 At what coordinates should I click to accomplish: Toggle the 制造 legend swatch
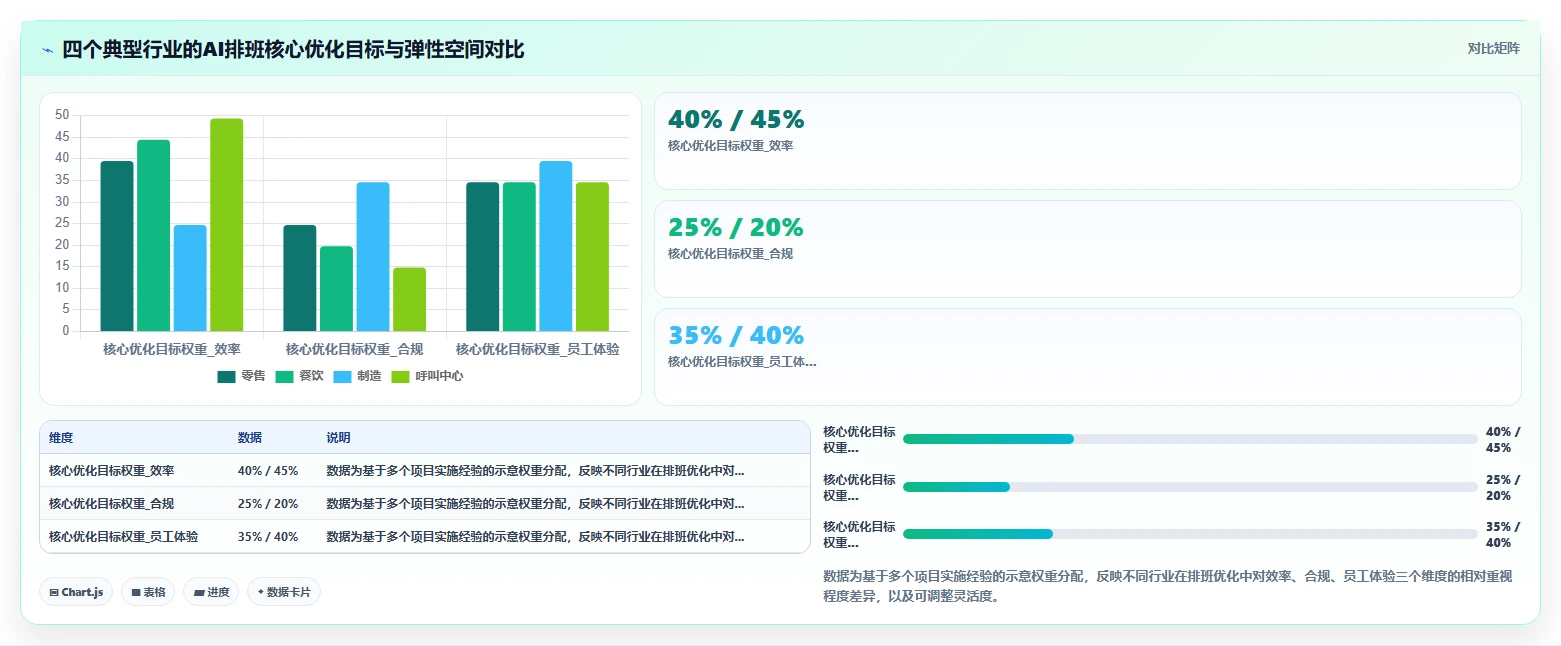coord(342,376)
